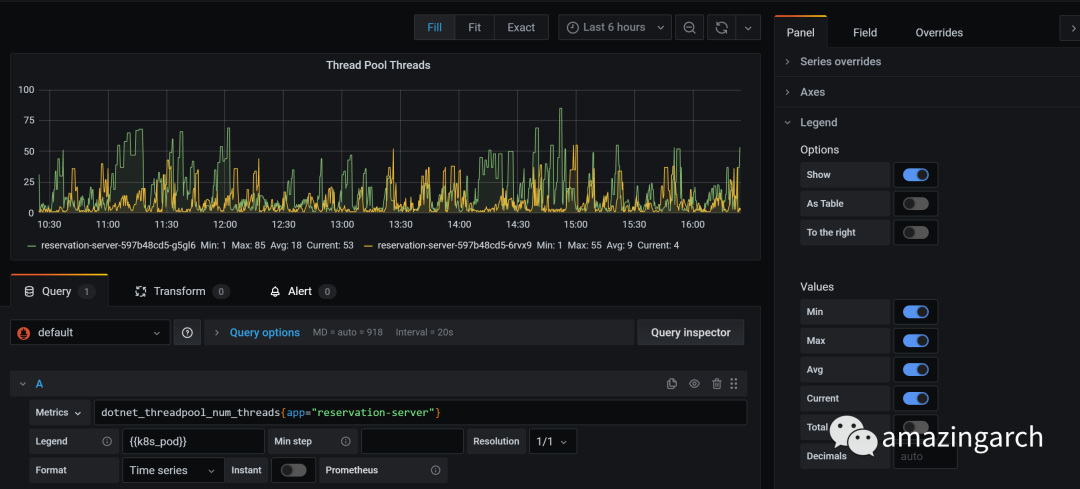The image size is (1080, 489).
Task: Open the Transform tab
Action: 182,291
